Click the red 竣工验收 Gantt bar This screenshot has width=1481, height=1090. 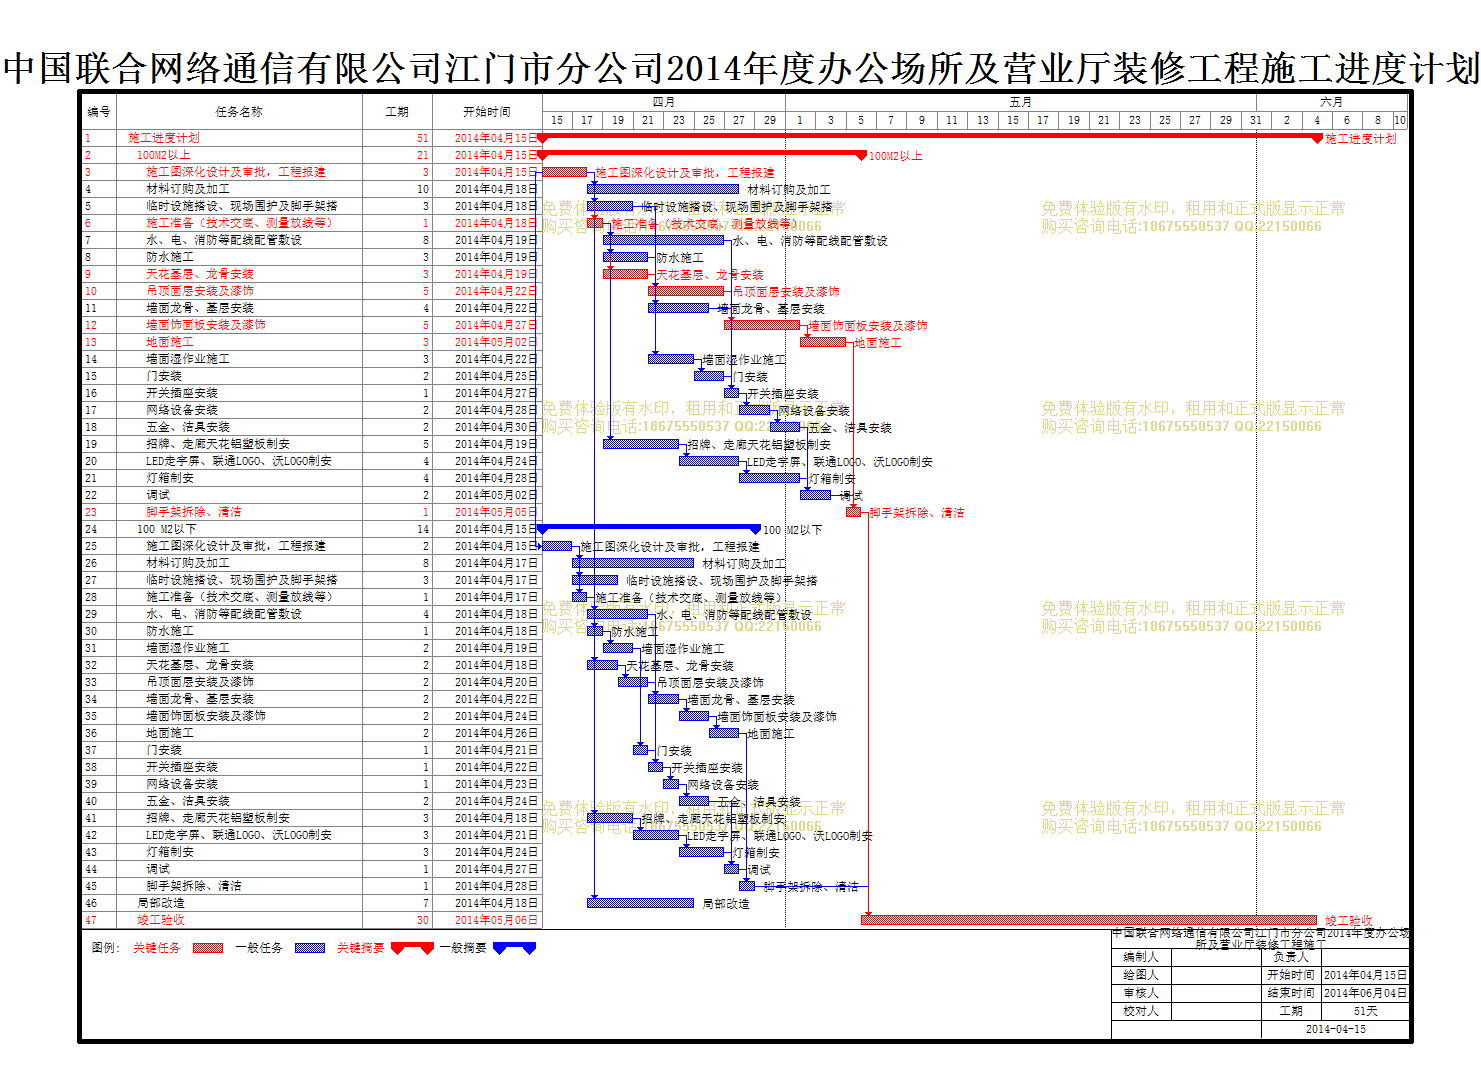click(1089, 920)
